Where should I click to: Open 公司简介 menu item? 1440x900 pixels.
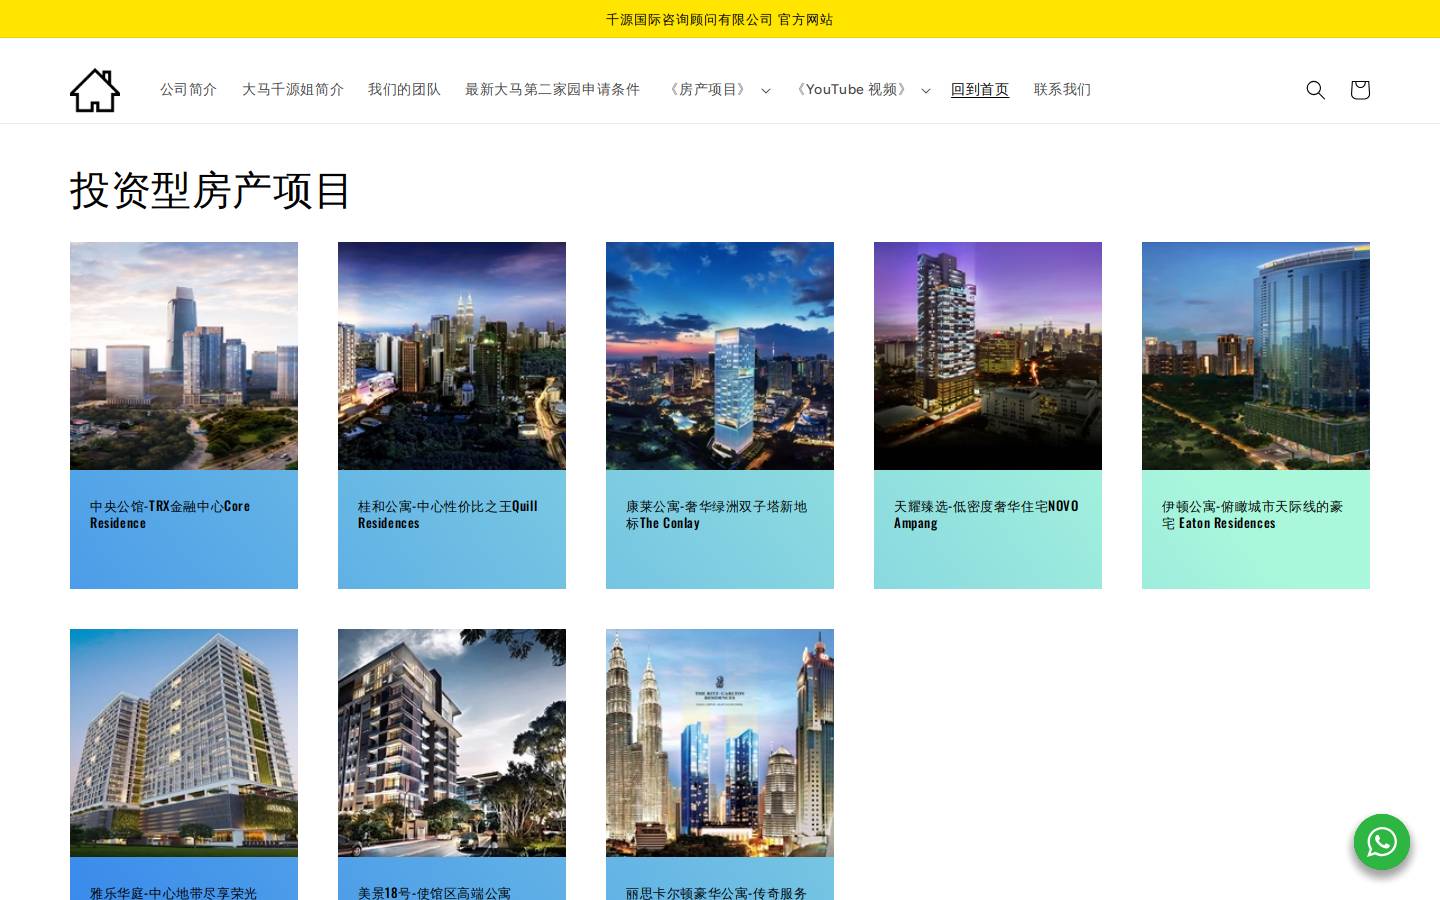188,90
